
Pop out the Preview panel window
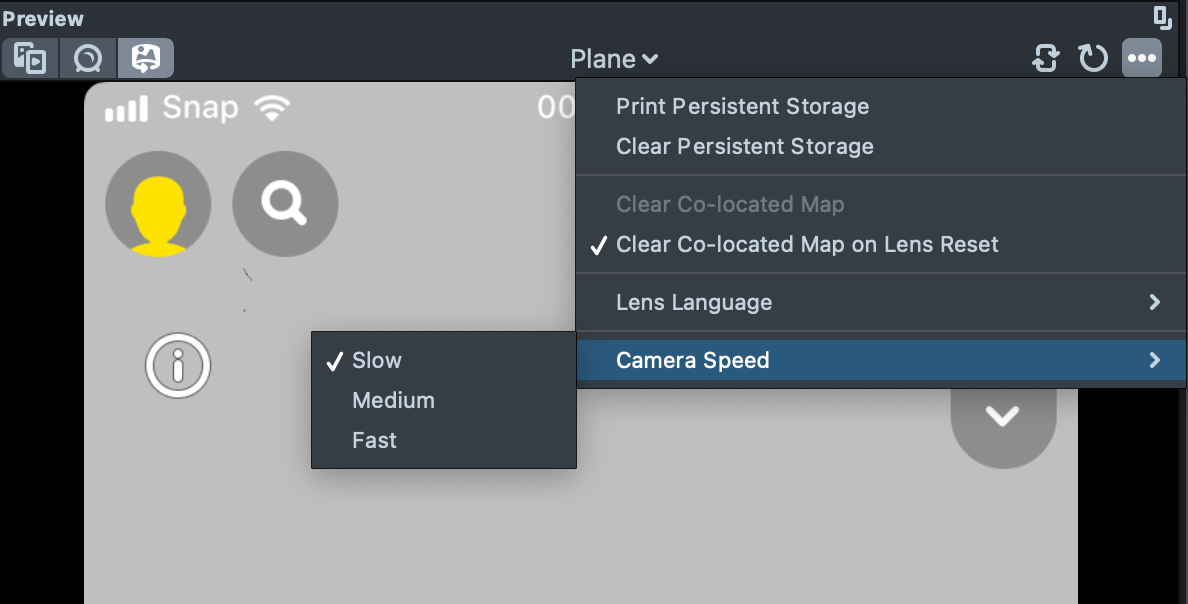pyautogui.click(x=1162, y=17)
